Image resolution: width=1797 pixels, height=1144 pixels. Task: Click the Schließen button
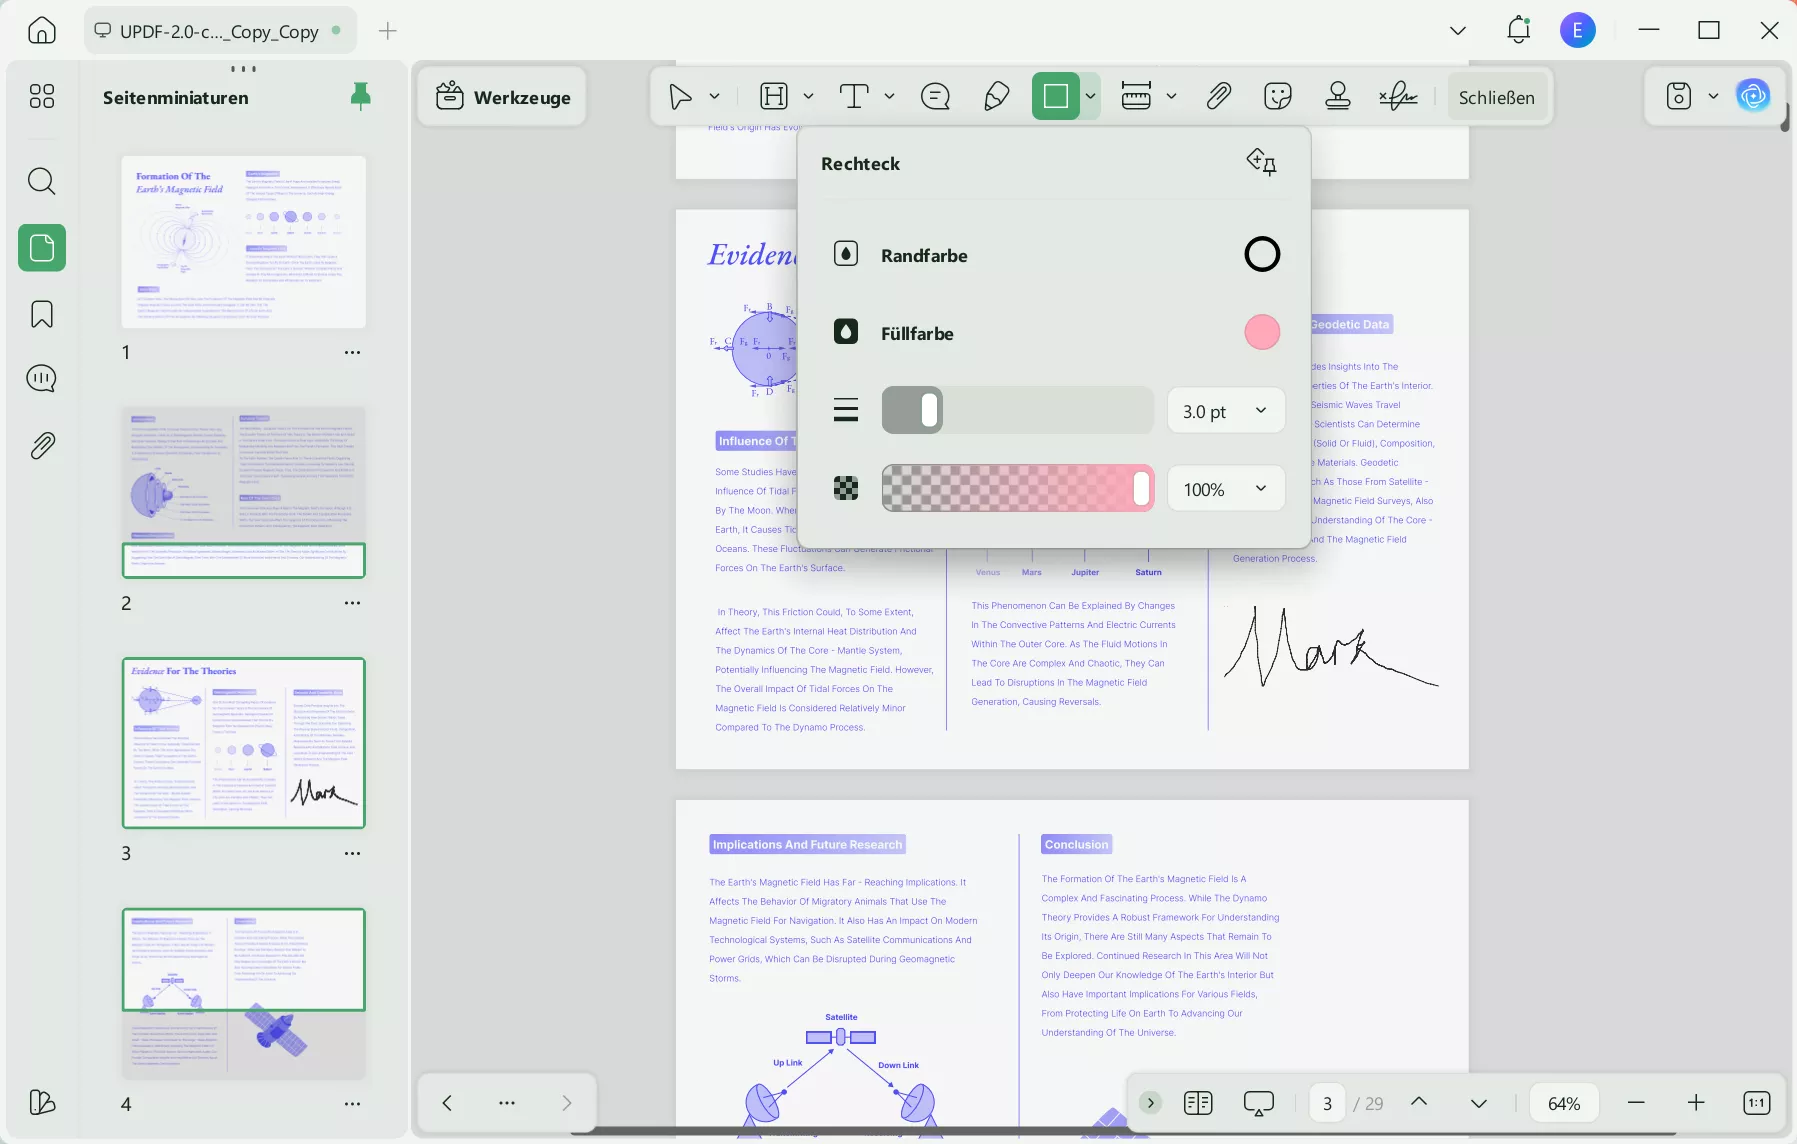[x=1497, y=97]
